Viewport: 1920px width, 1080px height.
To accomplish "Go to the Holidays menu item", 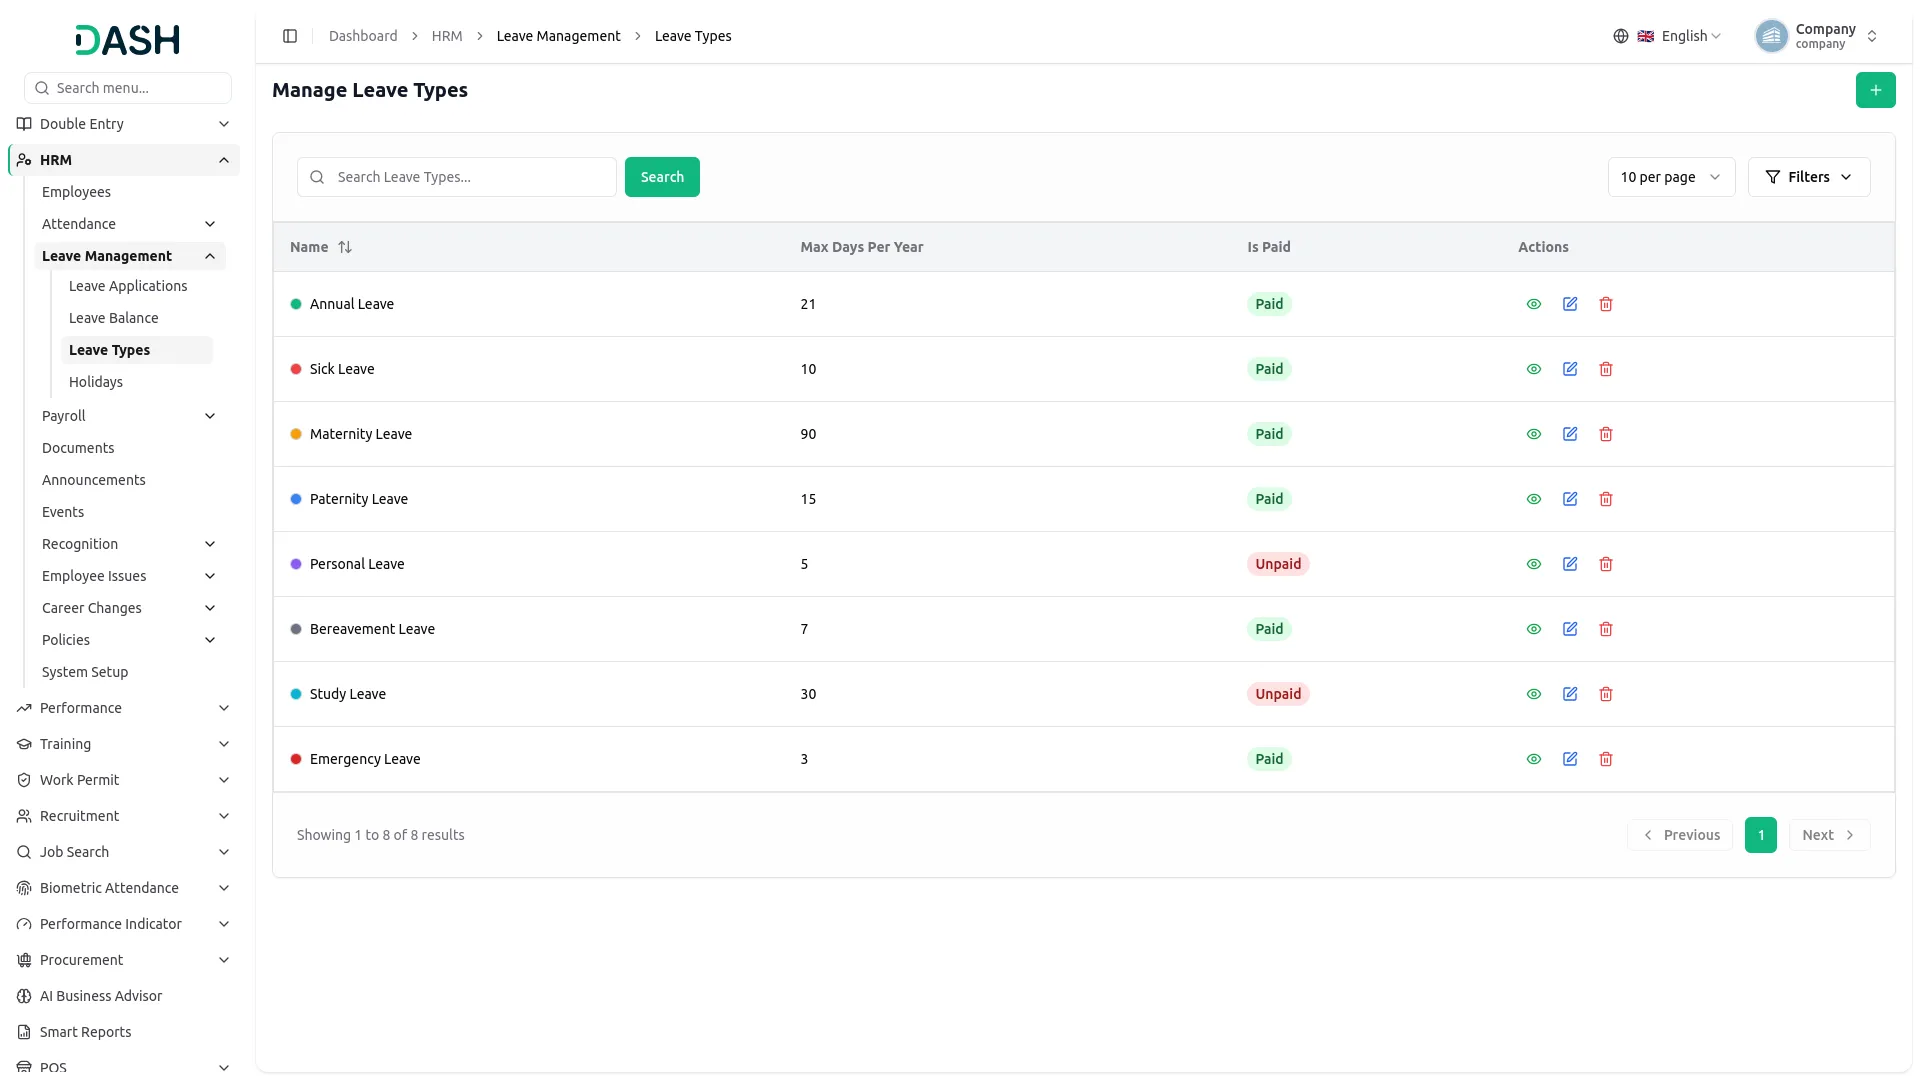I will coord(96,382).
